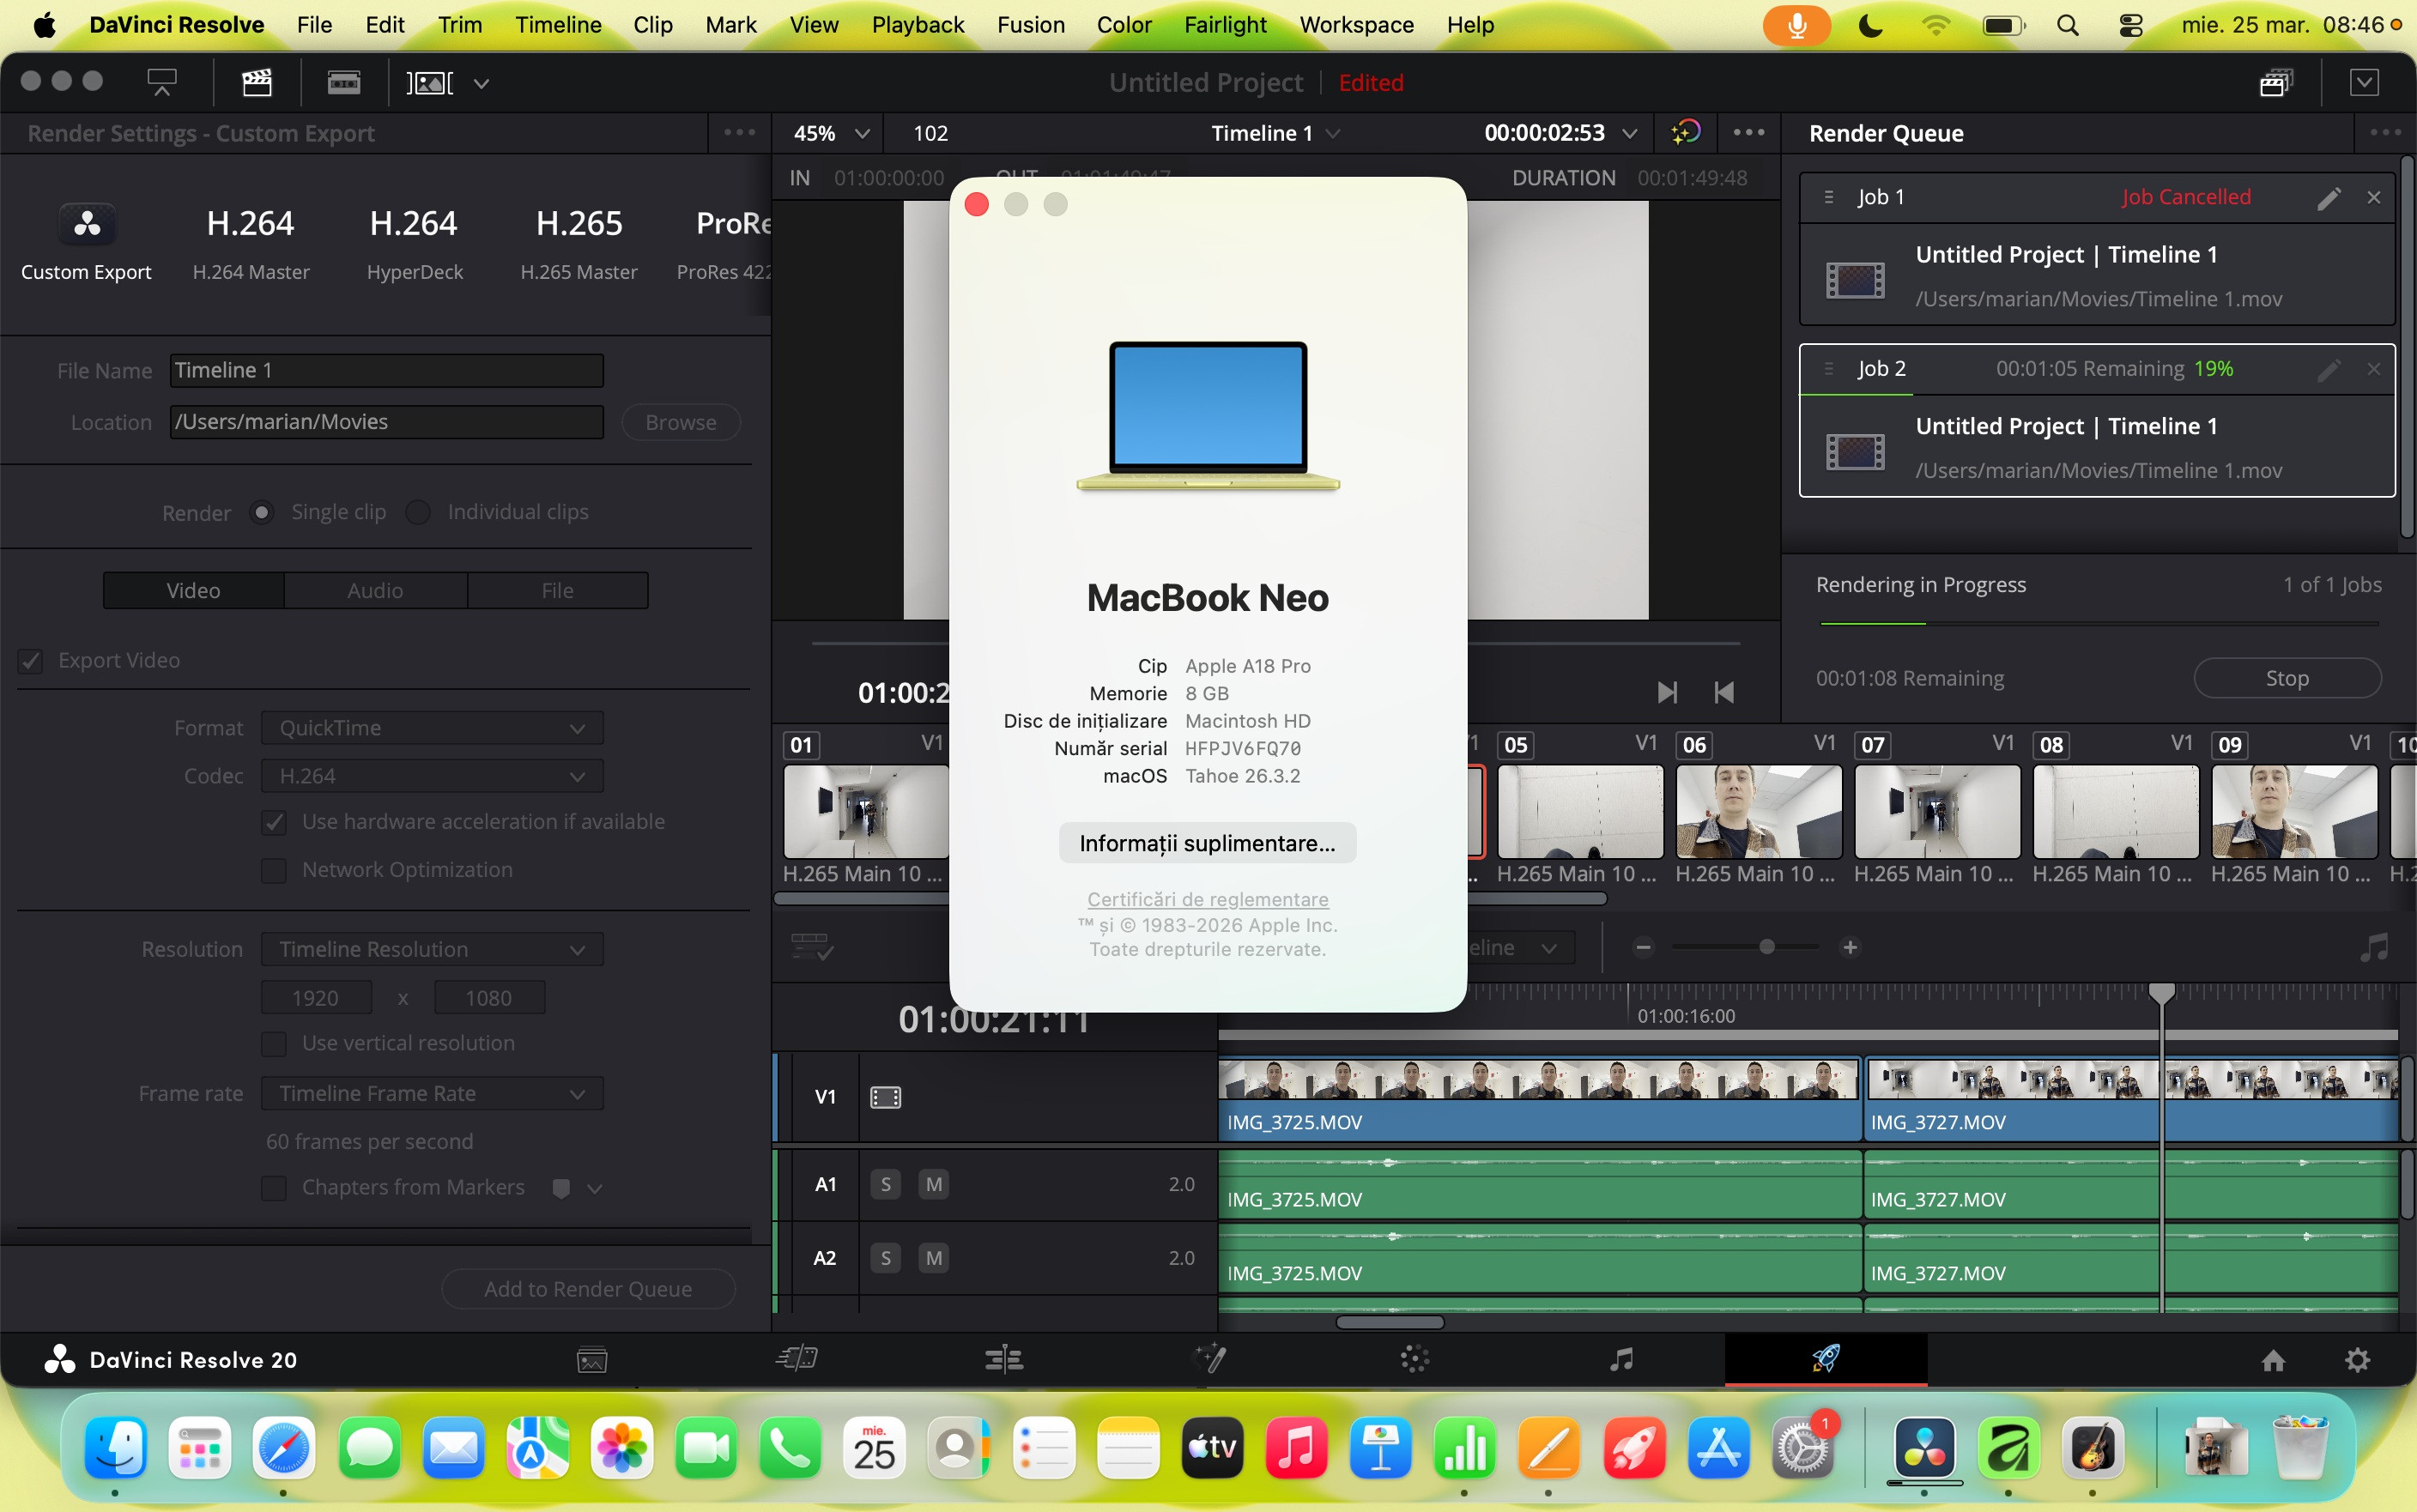Screen dimensions: 2417x1512
Task: Open the Fusion page icon
Action: point(1210,1359)
